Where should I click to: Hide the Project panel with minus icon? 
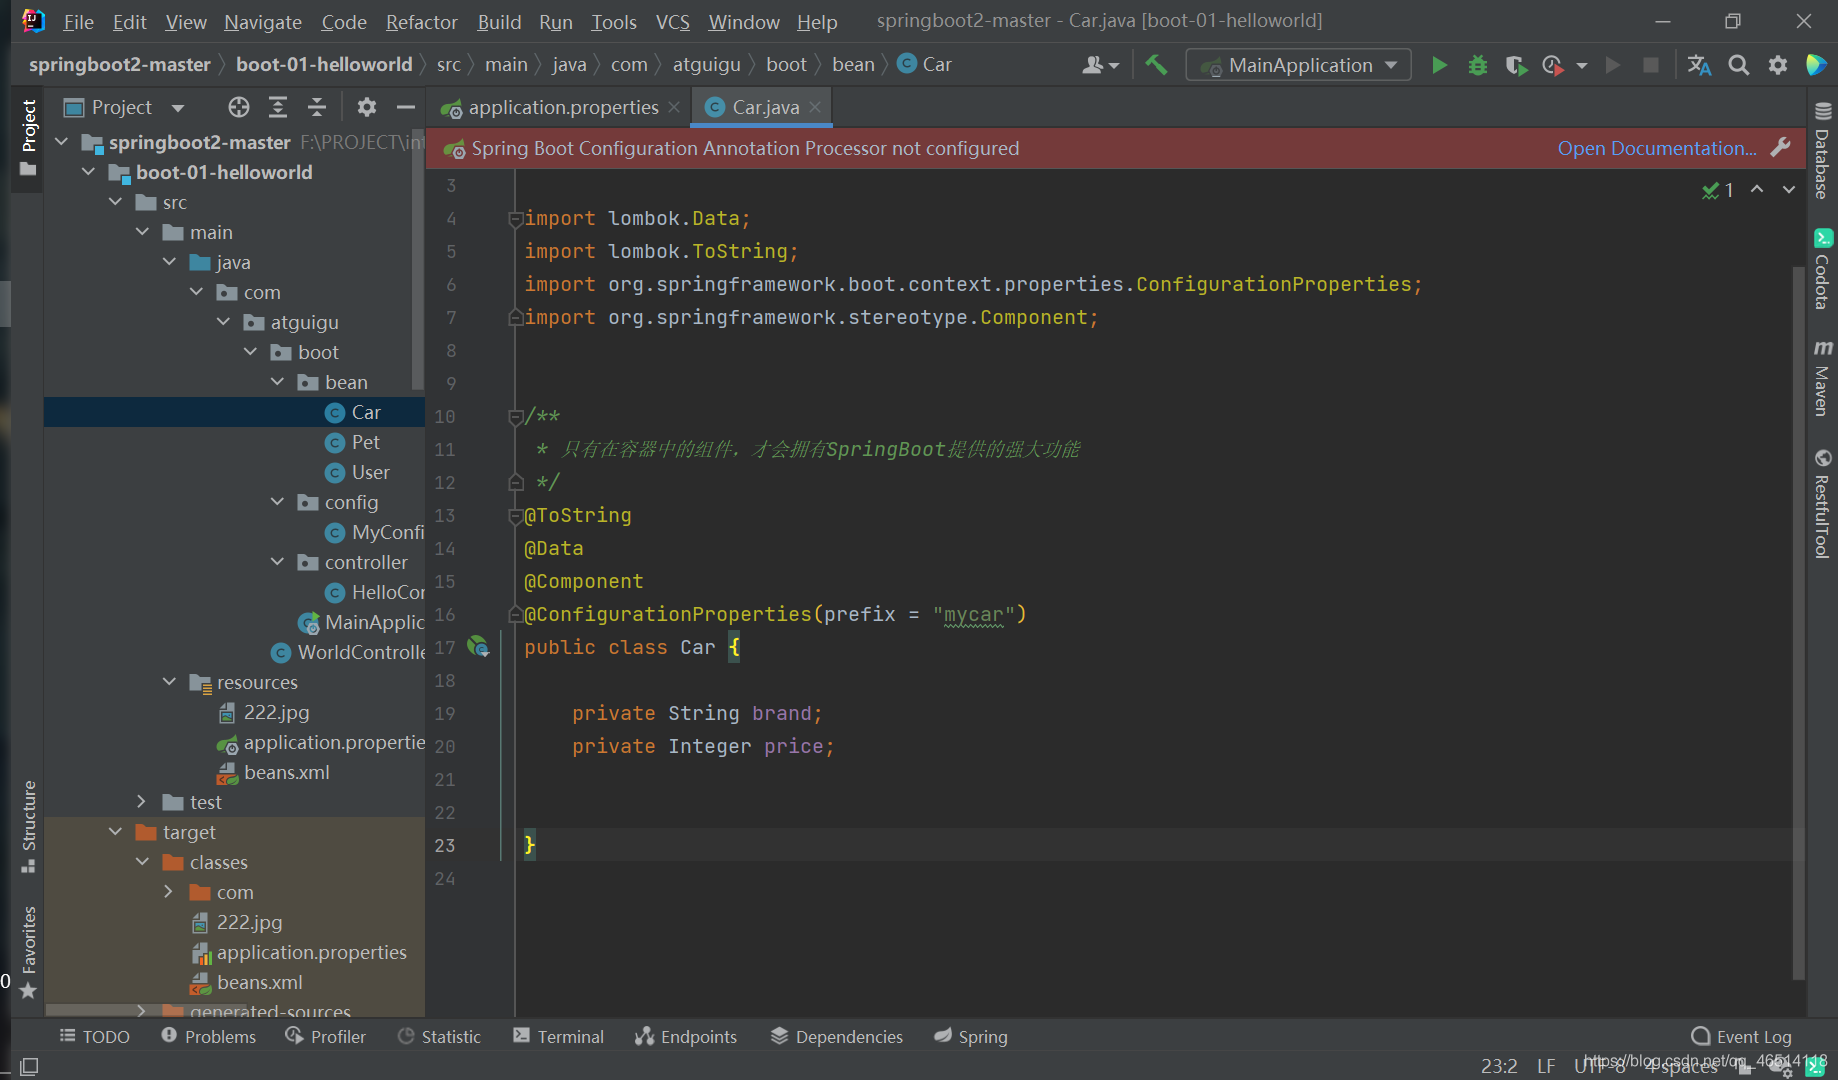pyautogui.click(x=405, y=107)
